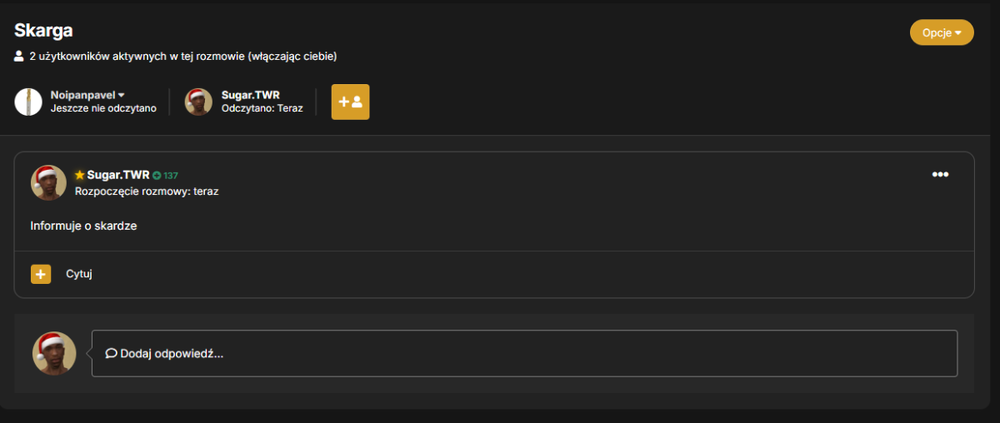Click the Skarga conversation title

[43, 30]
